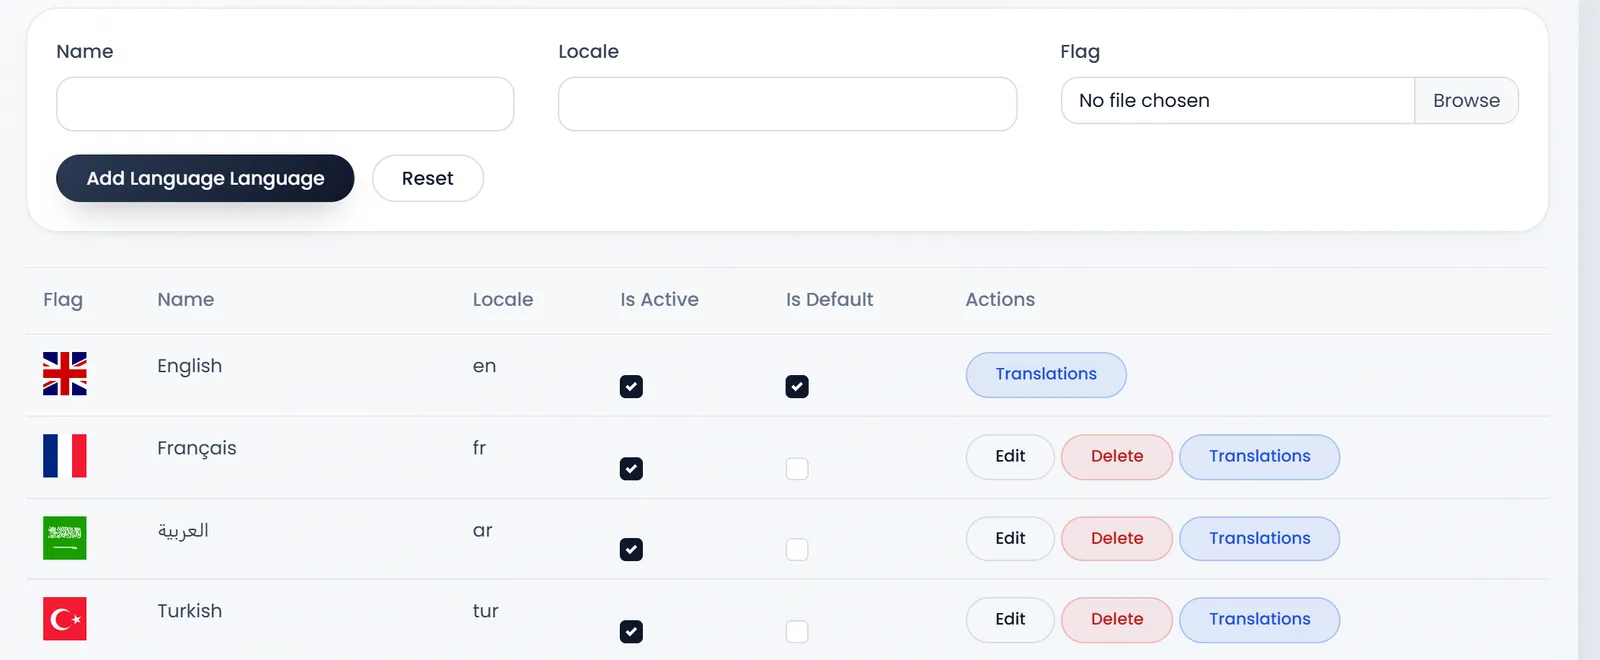Click the No file chosen field
Screen dimensions: 1600x660
click(1238, 100)
